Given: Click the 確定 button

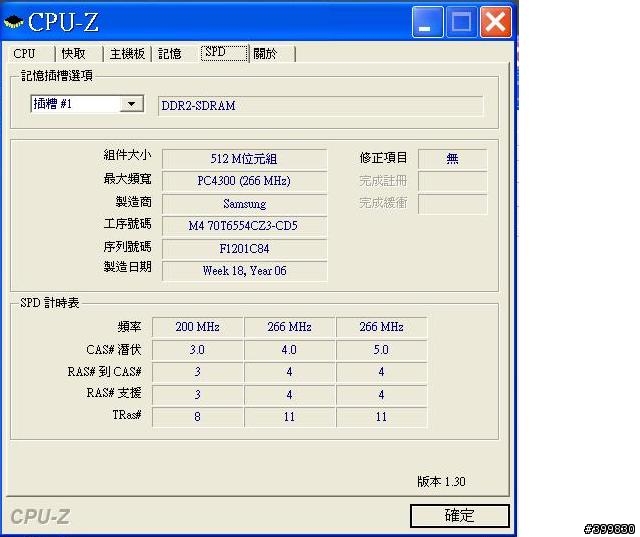Looking at the screenshot, I should (x=460, y=516).
